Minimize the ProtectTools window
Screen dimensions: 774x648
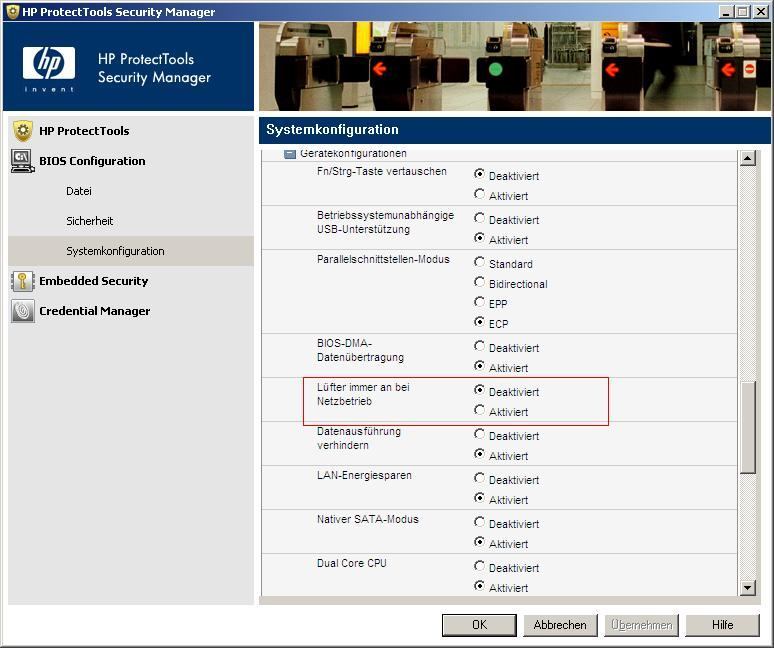click(x=725, y=12)
